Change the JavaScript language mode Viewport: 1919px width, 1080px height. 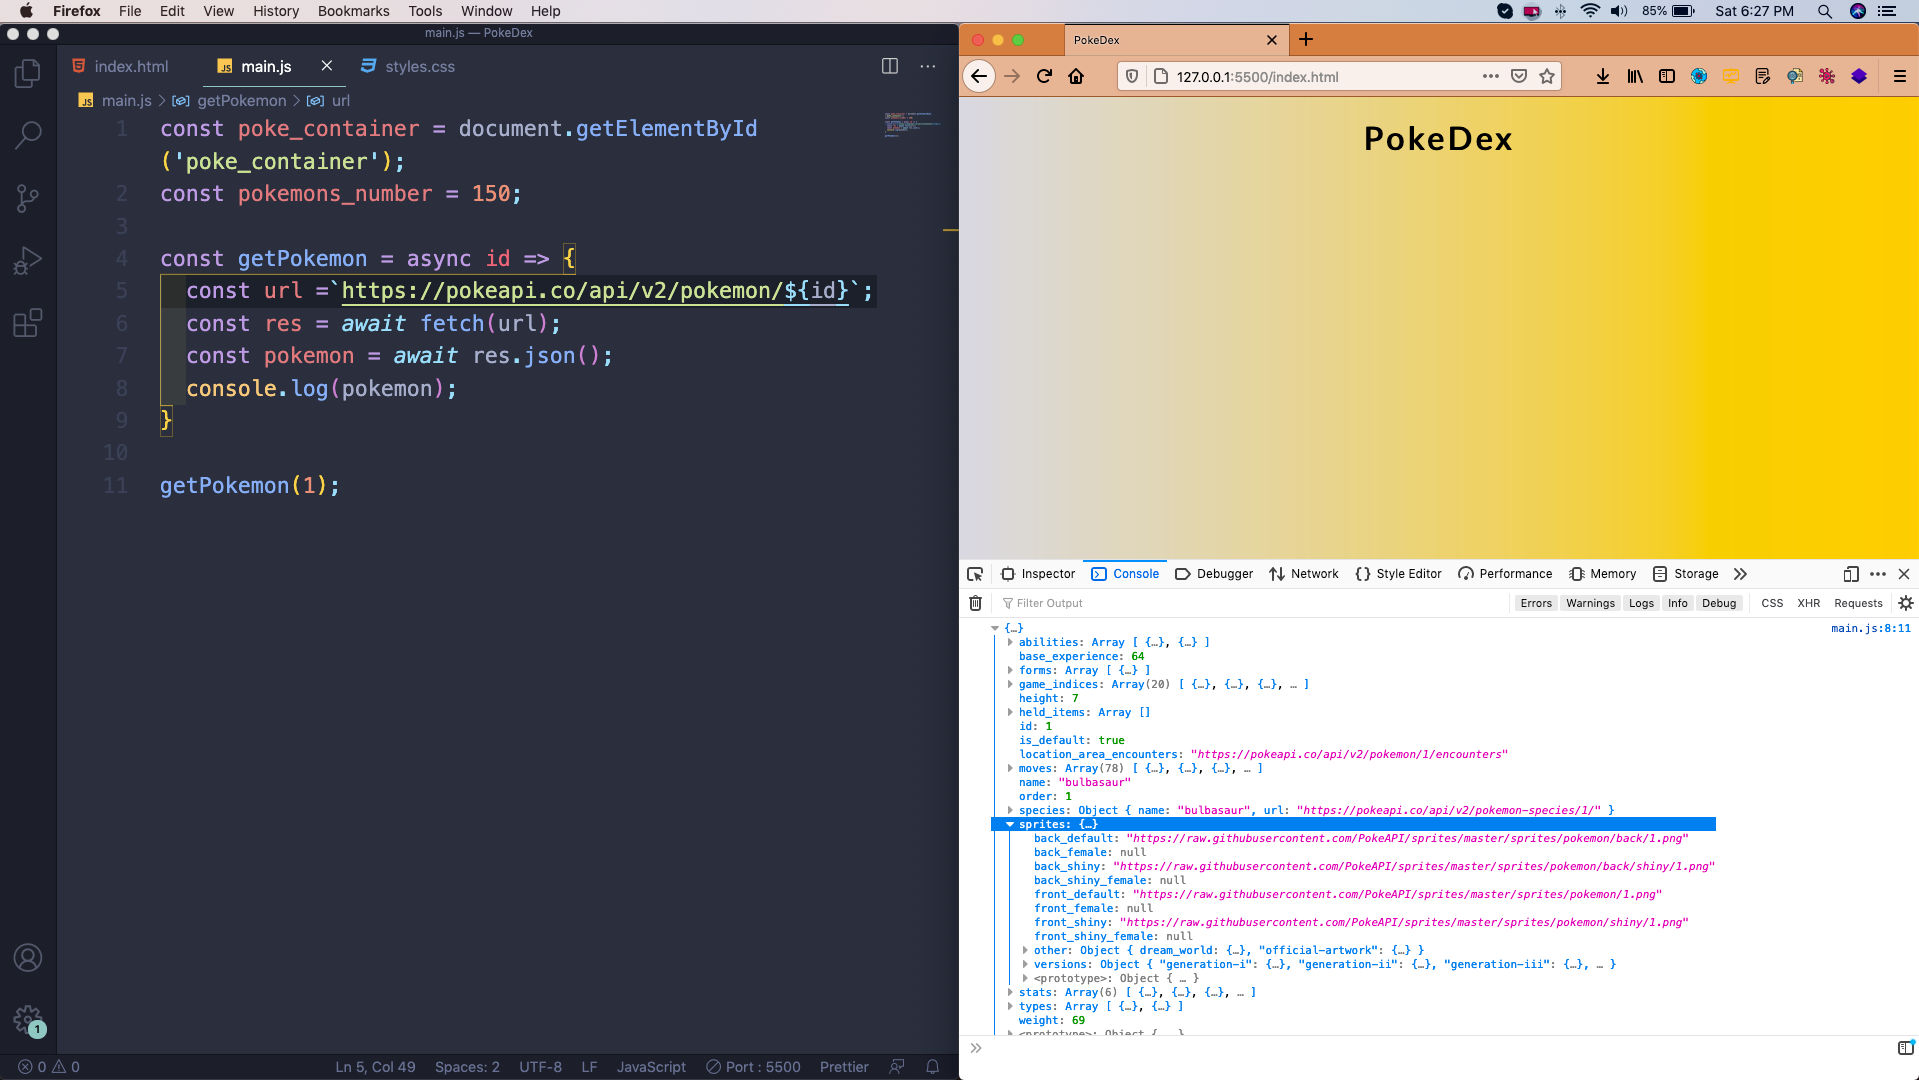tap(651, 1067)
